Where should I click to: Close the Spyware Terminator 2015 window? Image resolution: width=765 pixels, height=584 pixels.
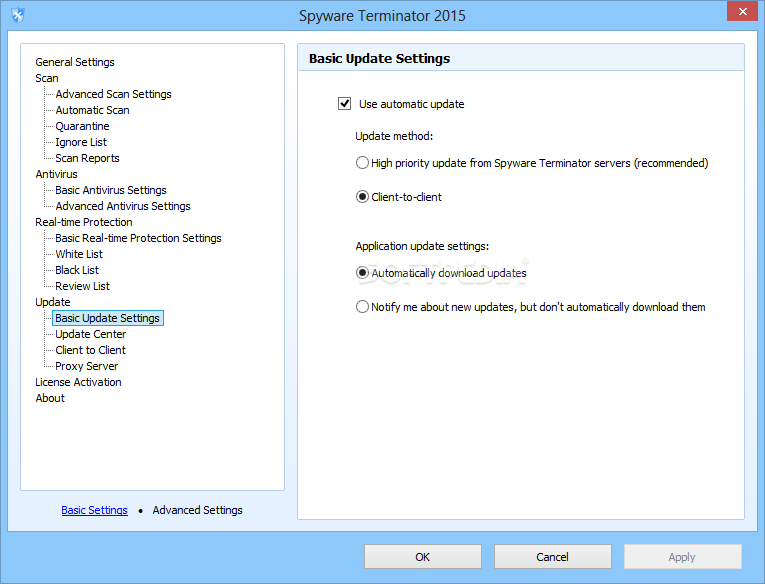point(742,11)
